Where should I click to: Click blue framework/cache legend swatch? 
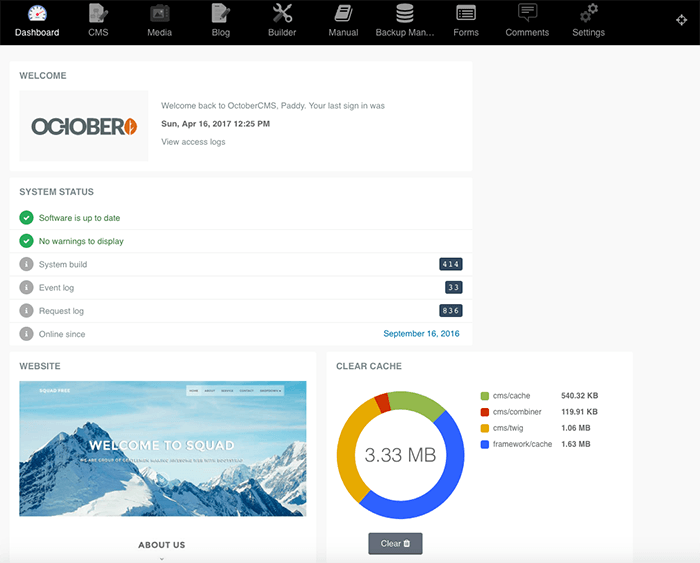click(484, 444)
